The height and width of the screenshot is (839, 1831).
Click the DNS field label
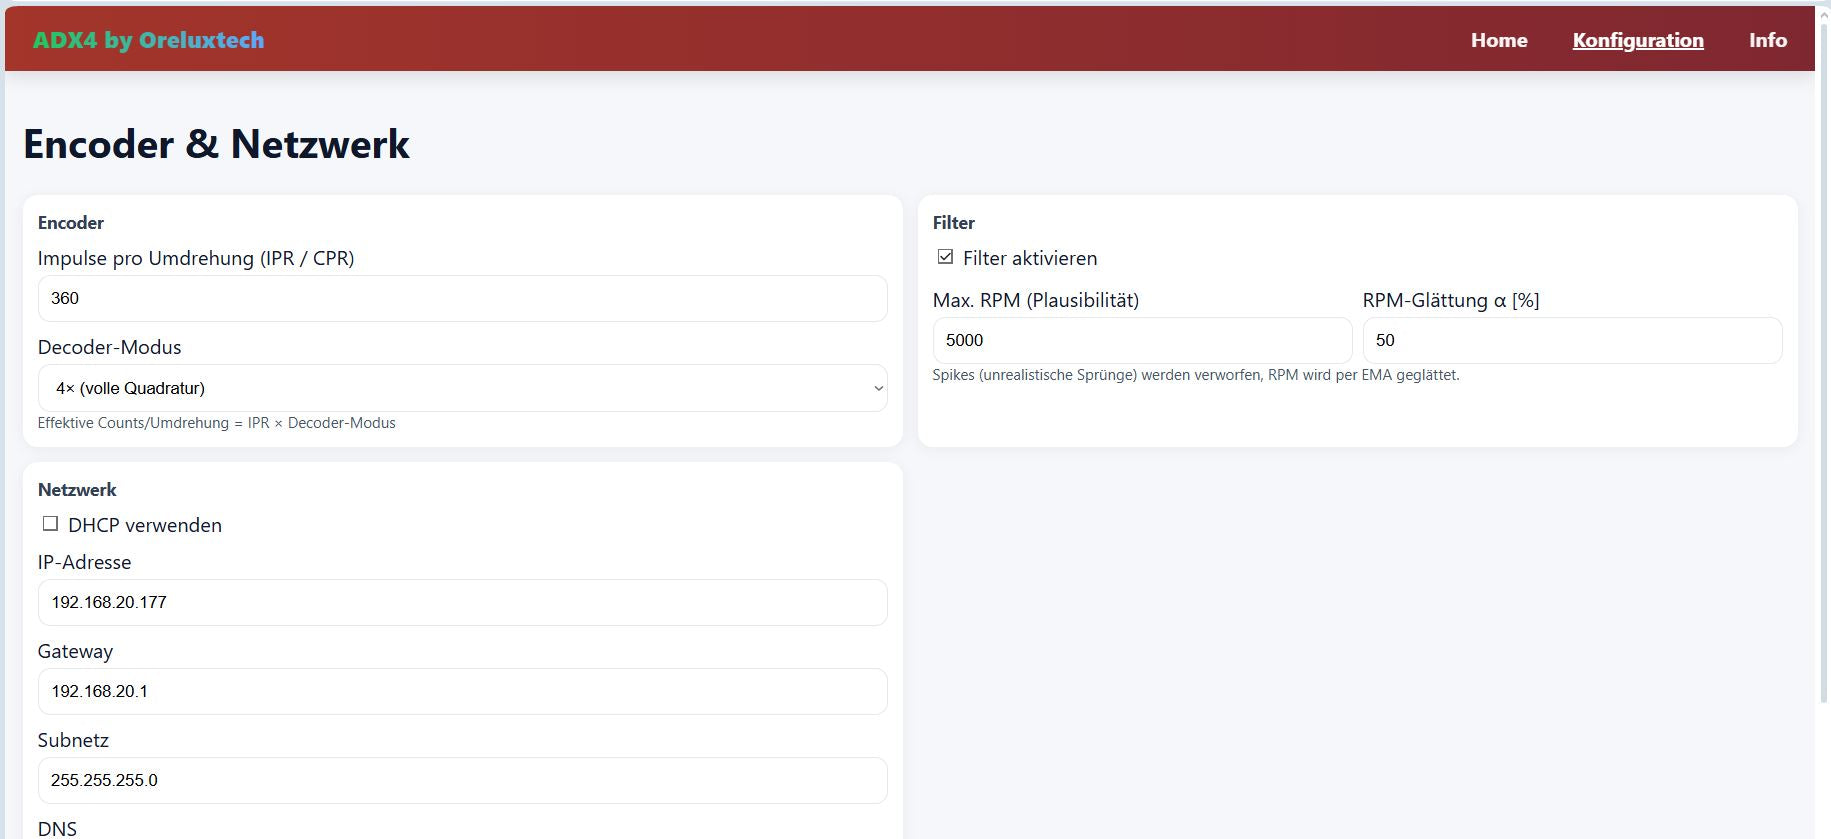click(57, 828)
